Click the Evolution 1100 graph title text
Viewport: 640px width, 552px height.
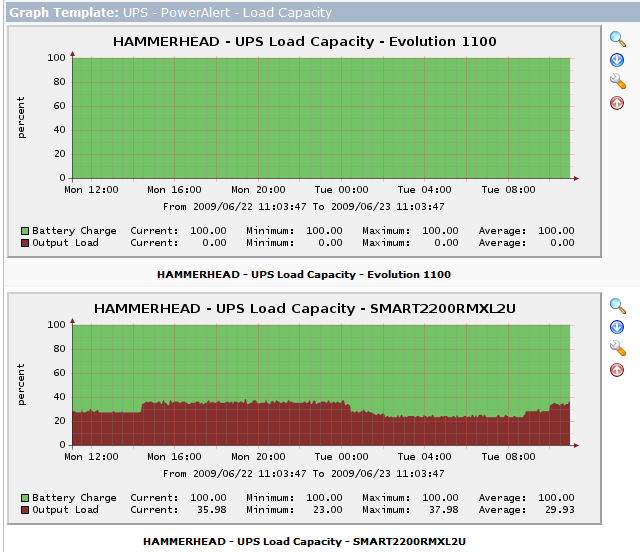pos(304,42)
